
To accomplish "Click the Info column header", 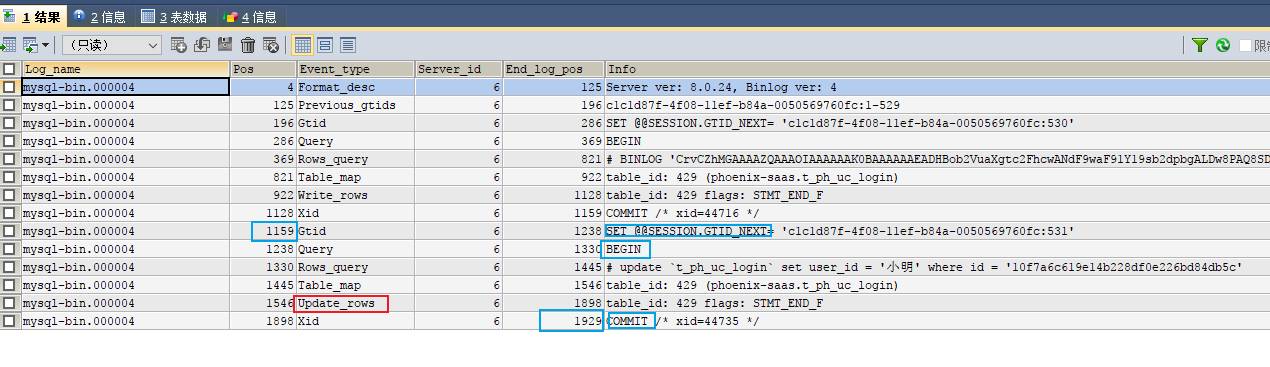I will tap(937, 69).
